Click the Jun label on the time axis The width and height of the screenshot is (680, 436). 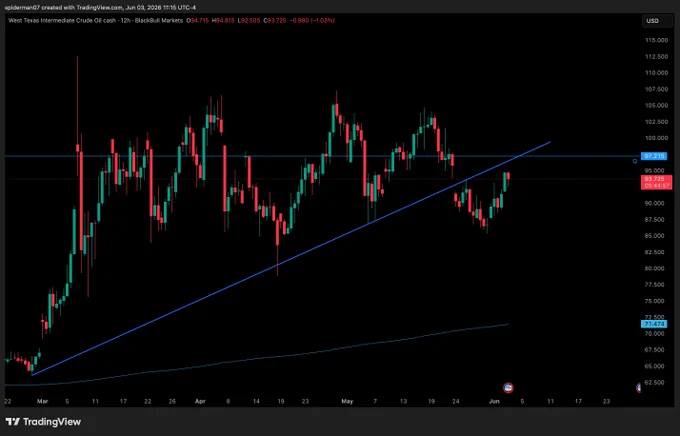[494, 401]
